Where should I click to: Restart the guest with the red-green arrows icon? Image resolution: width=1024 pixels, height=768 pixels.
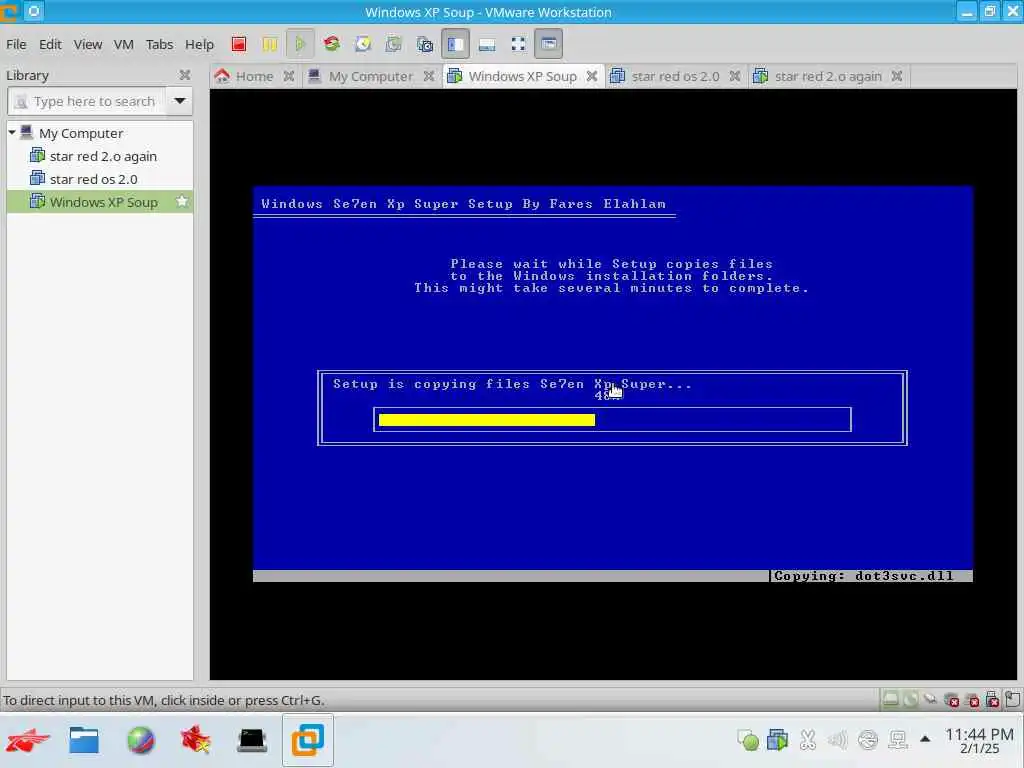pyautogui.click(x=332, y=44)
